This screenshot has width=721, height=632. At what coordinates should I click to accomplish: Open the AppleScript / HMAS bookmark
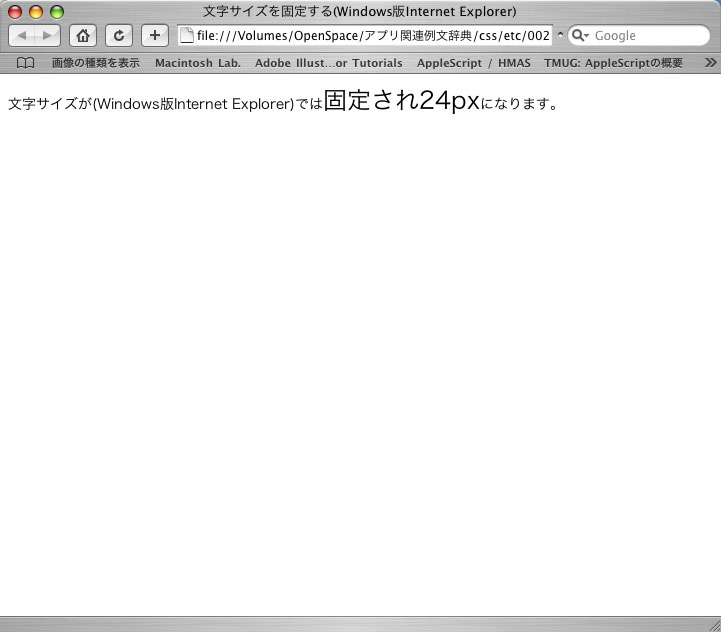pyautogui.click(x=474, y=63)
